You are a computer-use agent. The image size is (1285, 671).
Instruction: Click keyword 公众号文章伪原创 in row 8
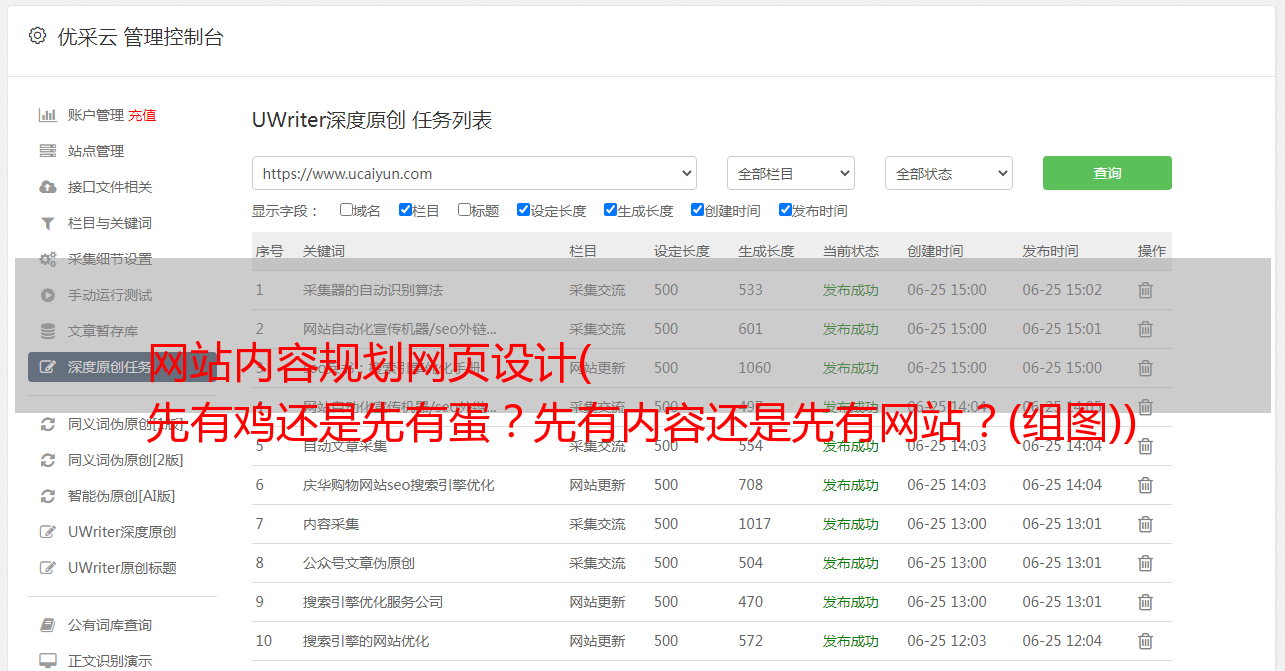tap(358, 563)
